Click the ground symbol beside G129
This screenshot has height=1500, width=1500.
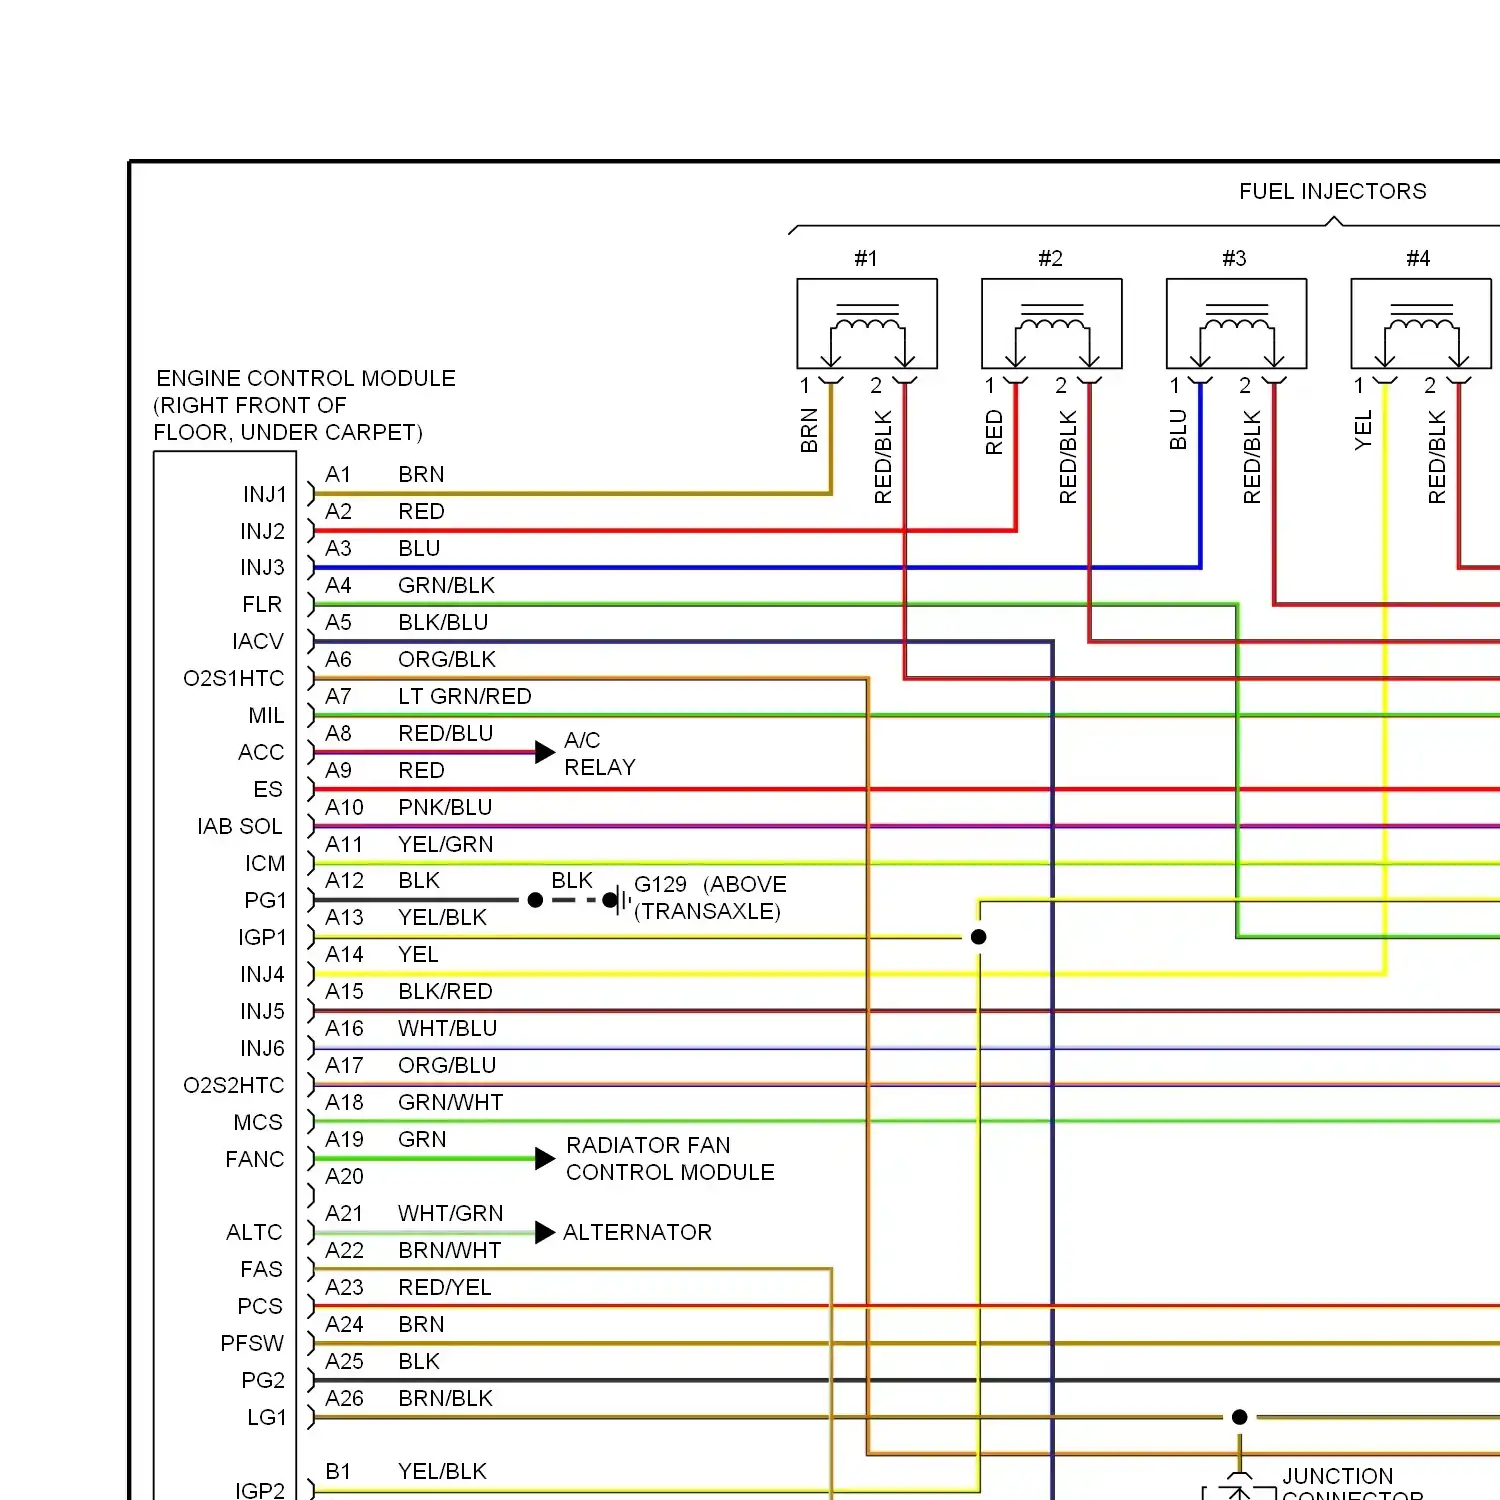(x=621, y=900)
